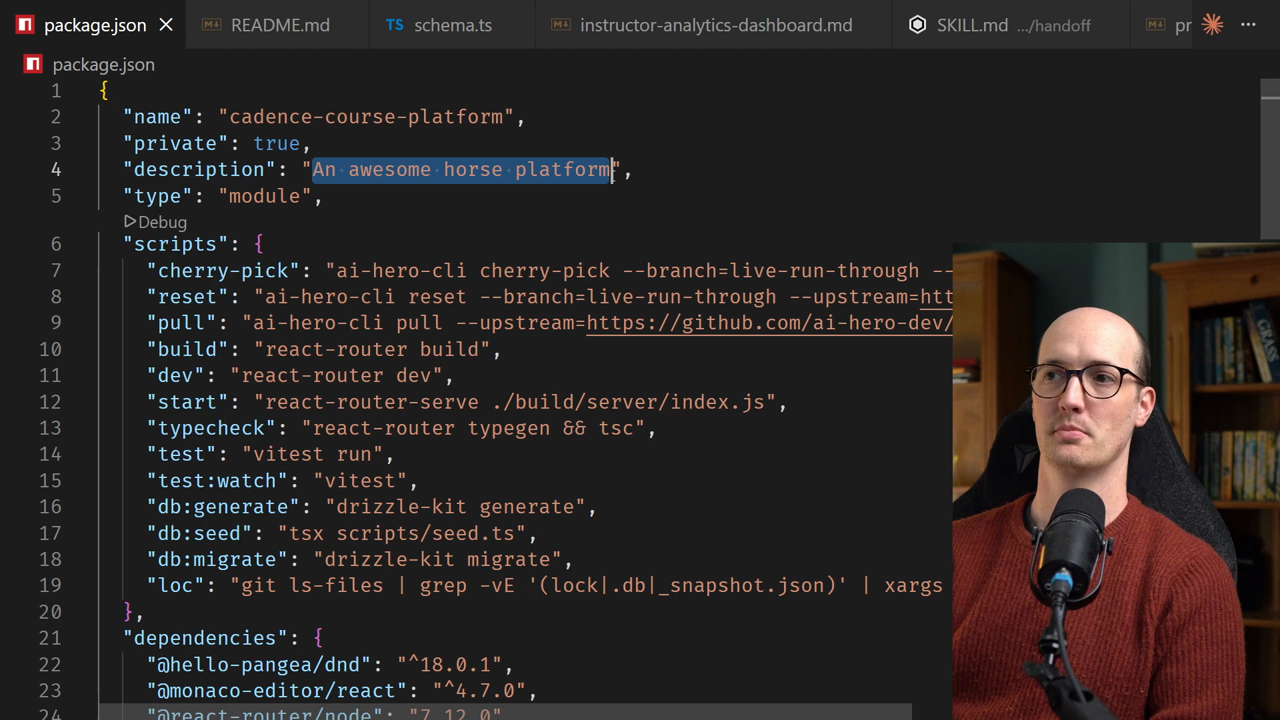Click the "description" key on line 4
This screenshot has width=1280, height=720.
(199, 170)
